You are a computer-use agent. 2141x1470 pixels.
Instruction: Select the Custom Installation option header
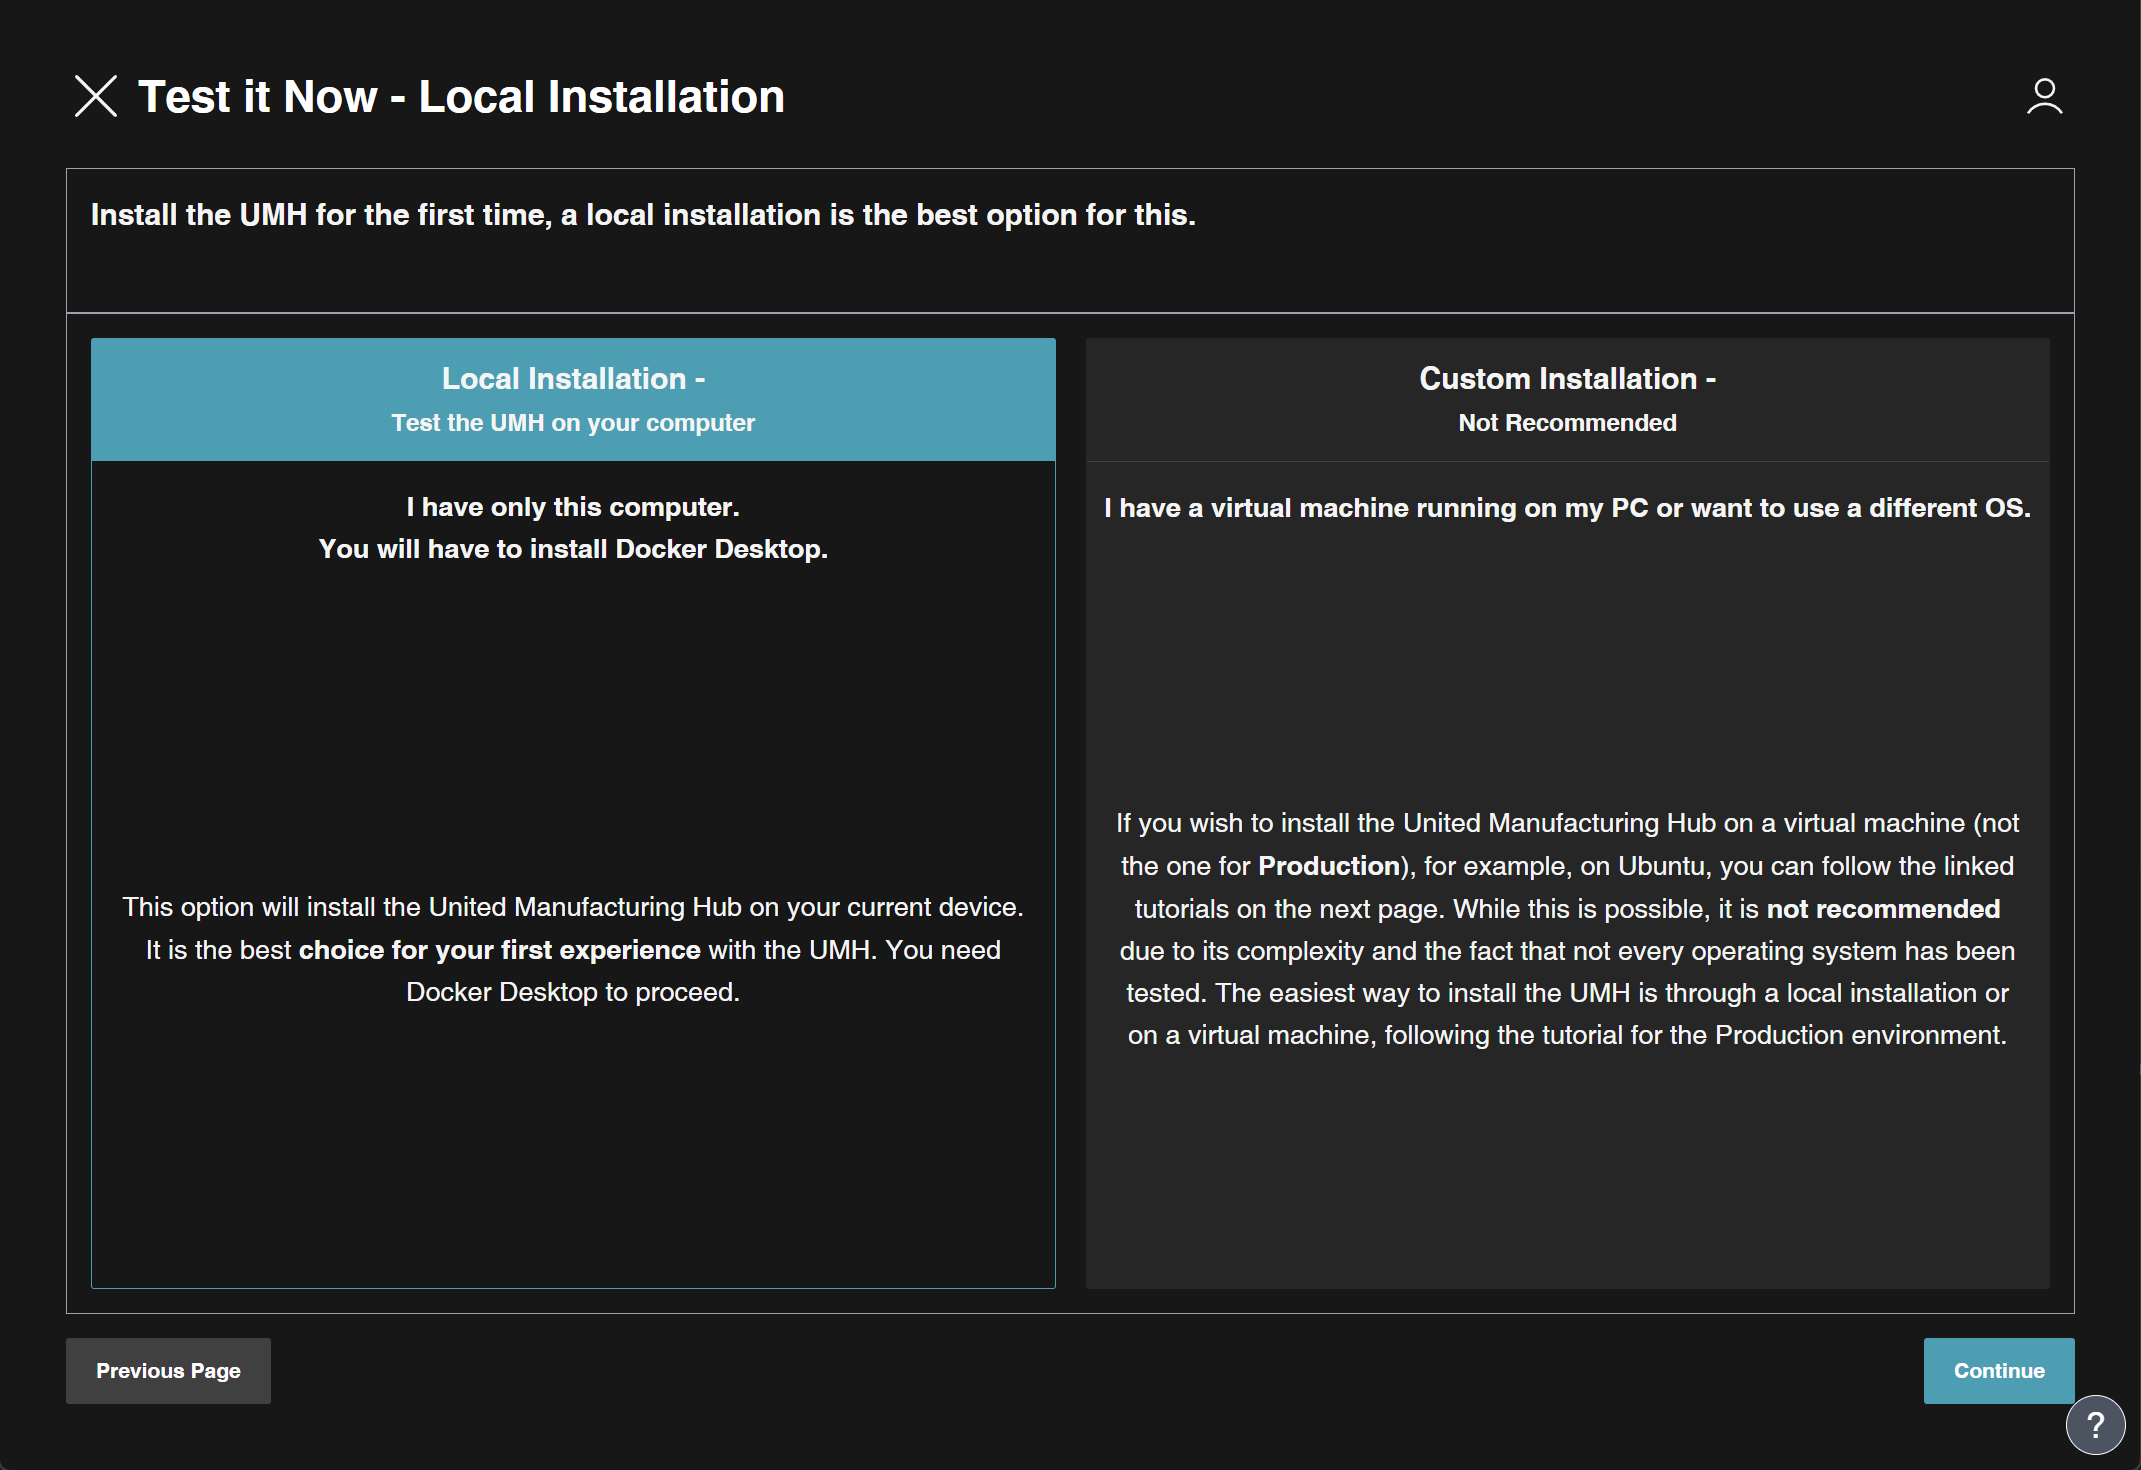[1567, 379]
